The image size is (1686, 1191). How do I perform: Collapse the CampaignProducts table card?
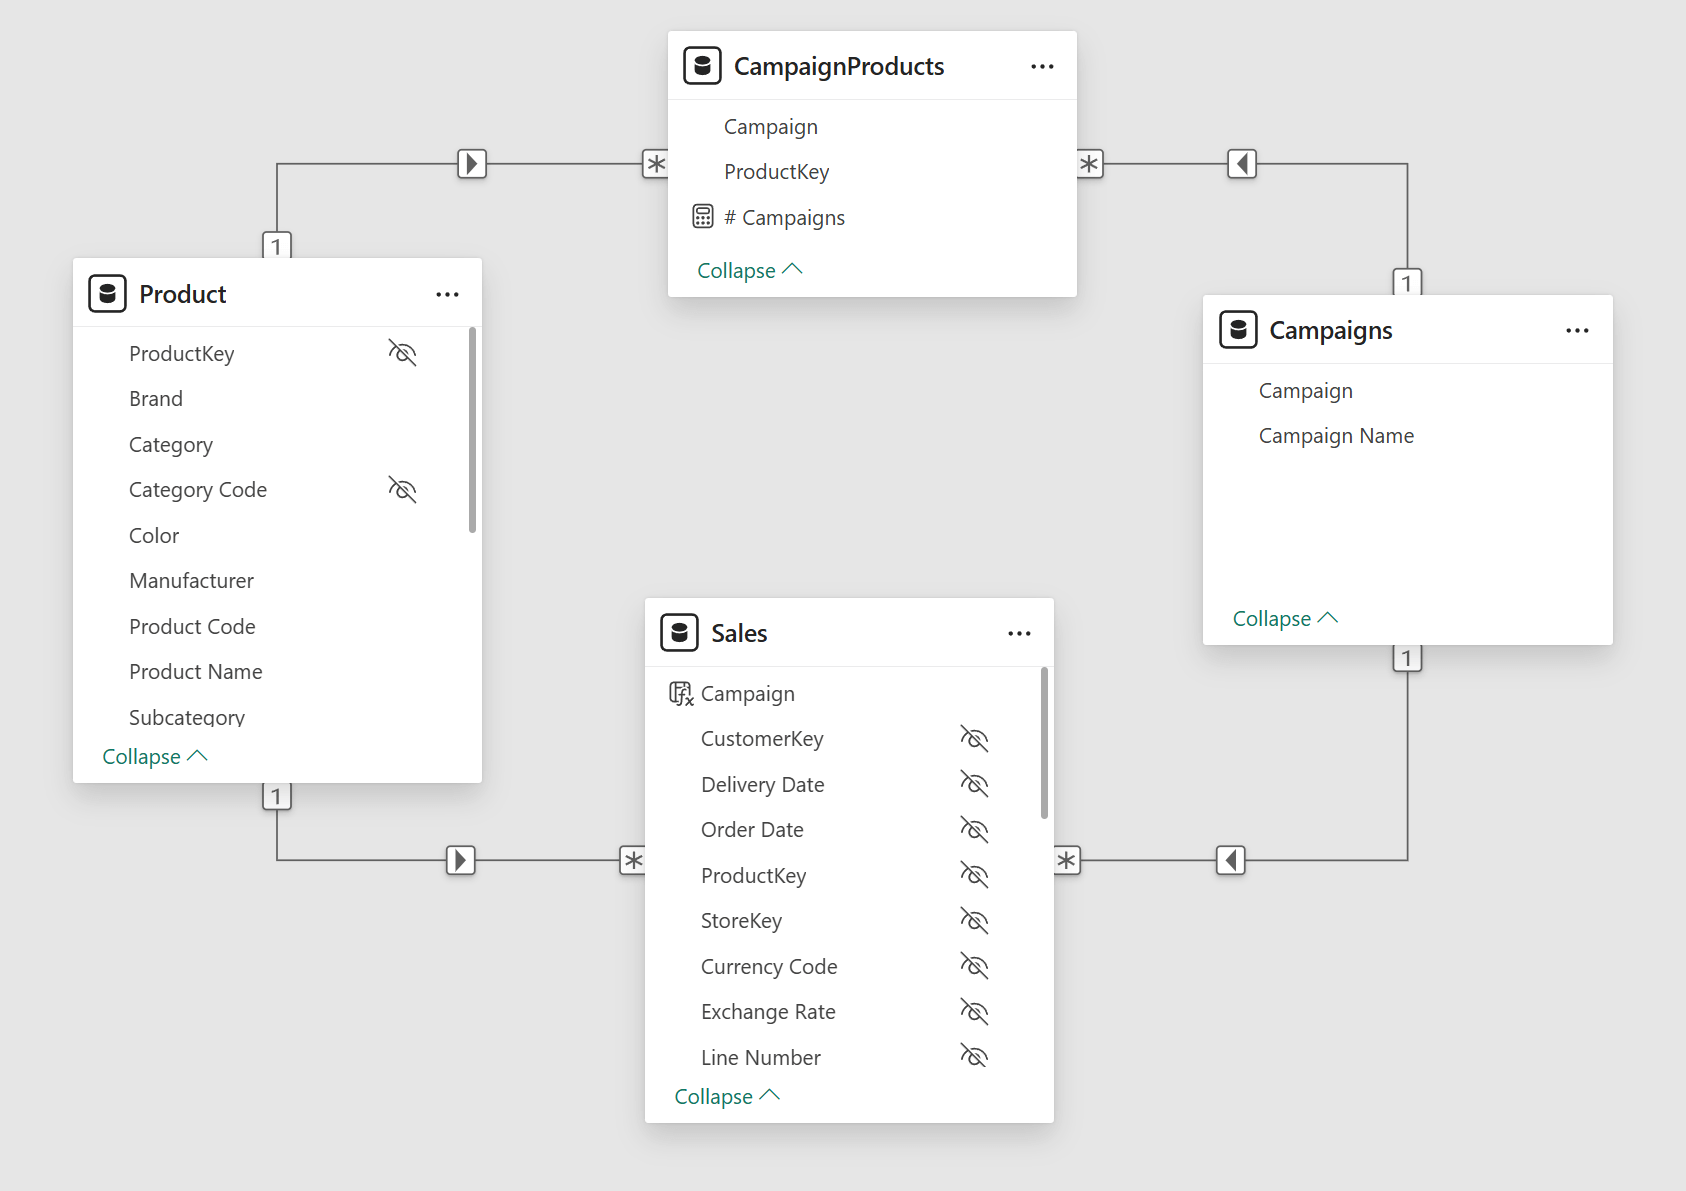(749, 271)
